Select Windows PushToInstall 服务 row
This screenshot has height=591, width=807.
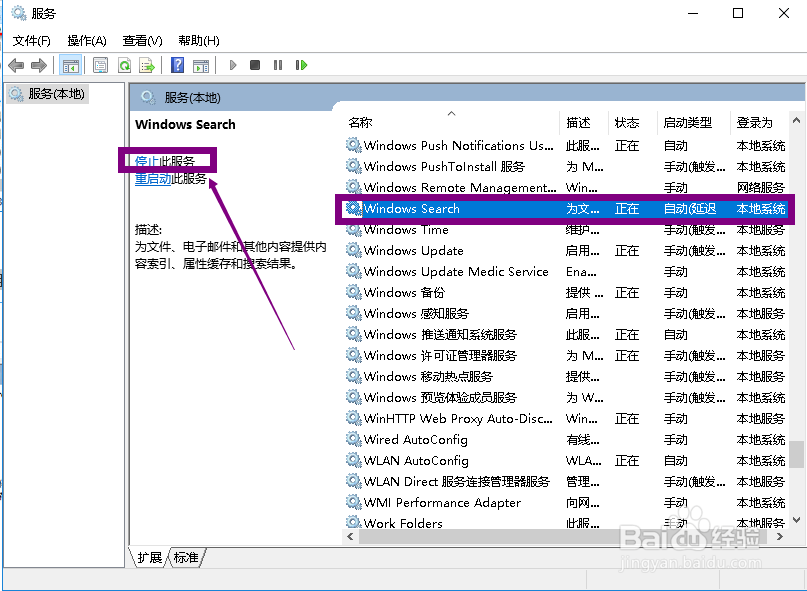(x=565, y=167)
